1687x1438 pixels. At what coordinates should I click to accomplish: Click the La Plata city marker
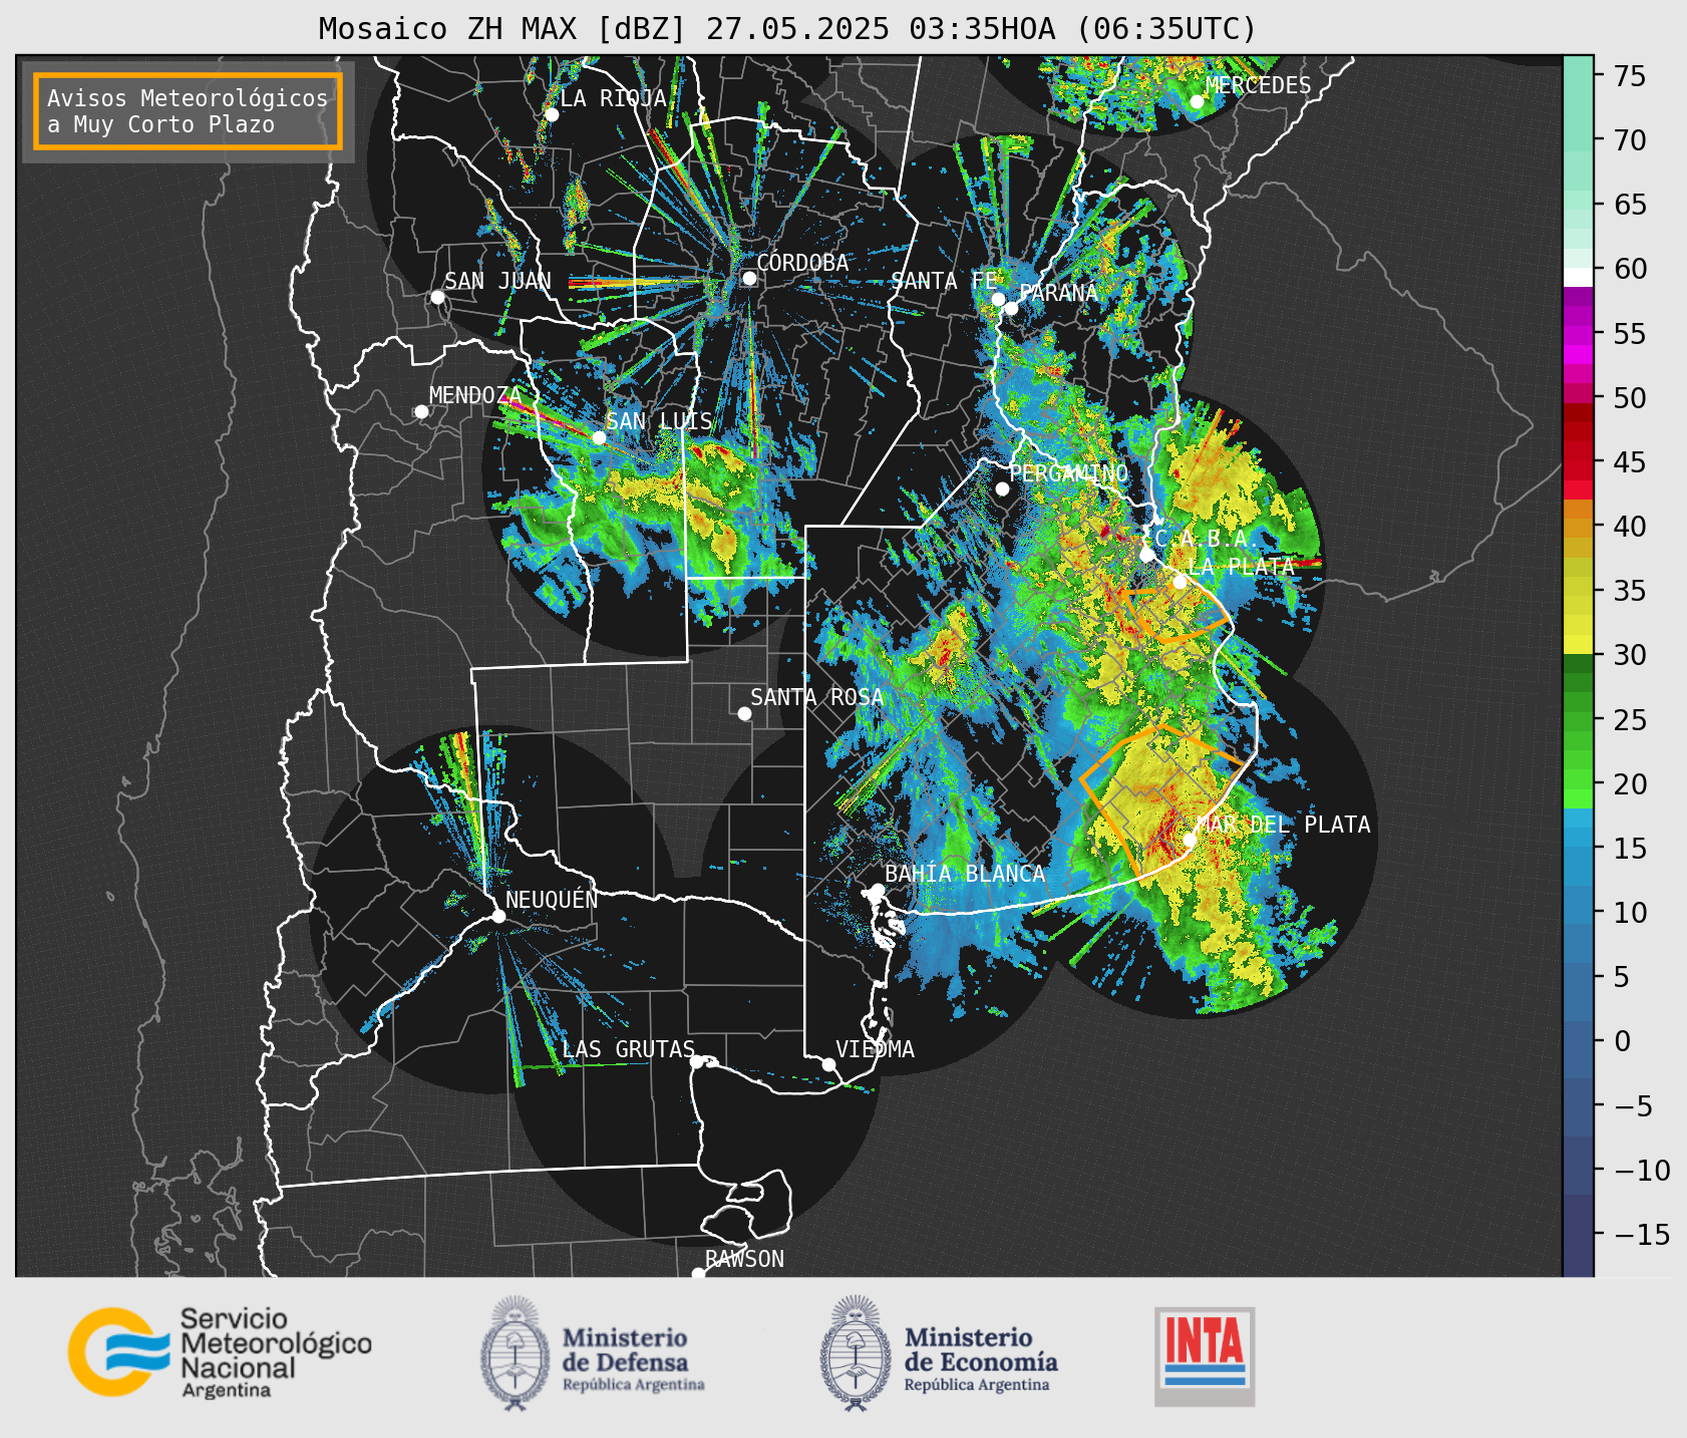pyautogui.click(x=1179, y=582)
